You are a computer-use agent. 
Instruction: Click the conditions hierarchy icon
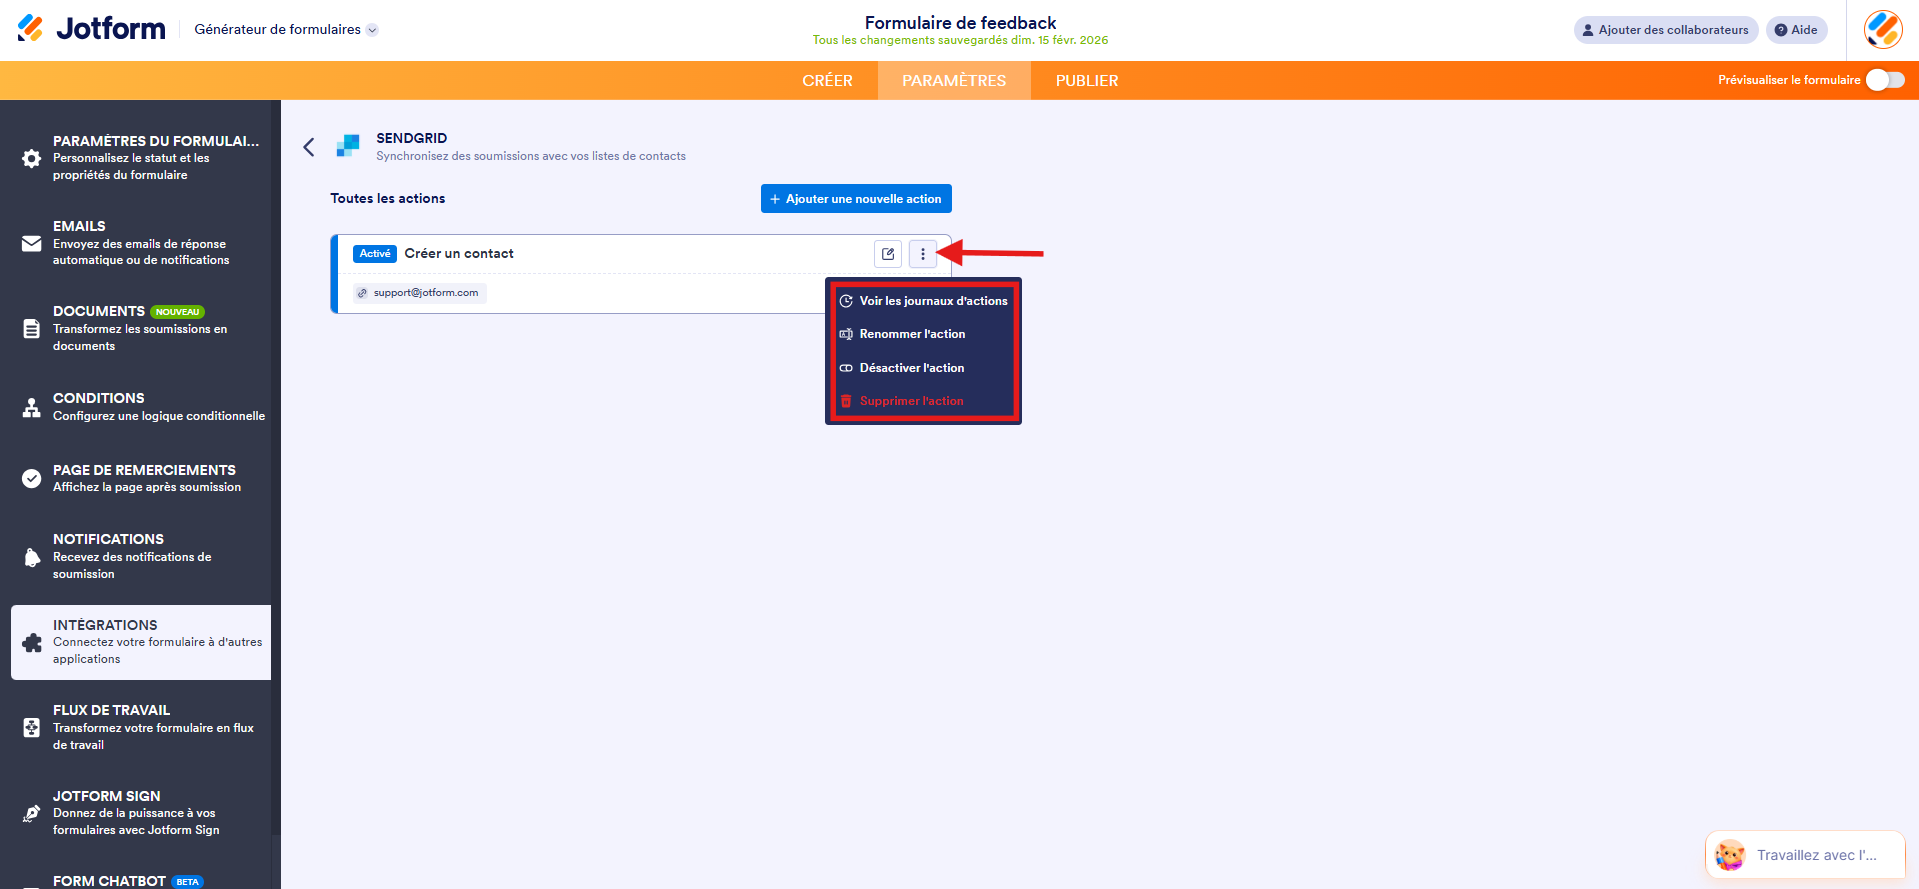click(x=32, y=408)
